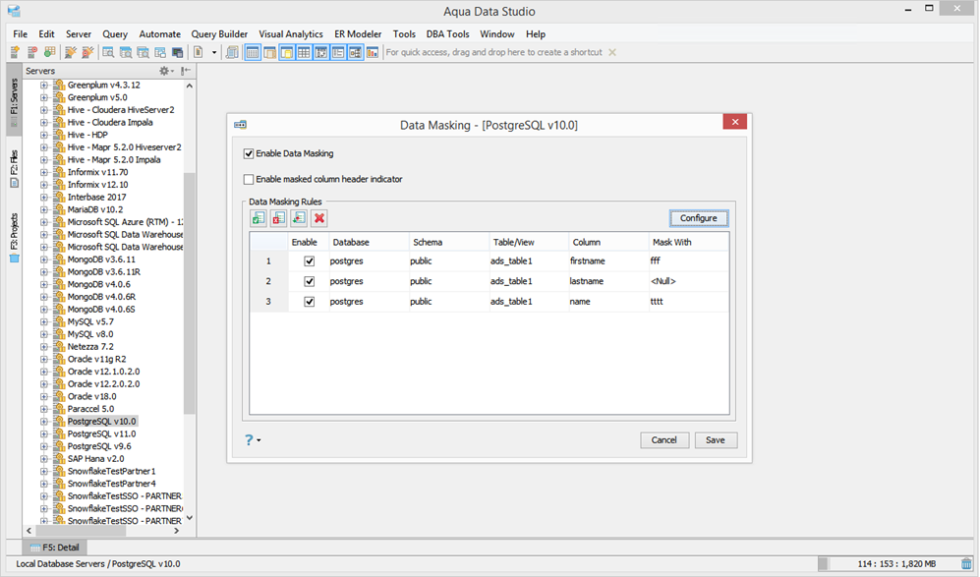Expand the Oracle v18.0 tree node
The height and width of the screenshot is (577, 980).
(x=42, y=396)
